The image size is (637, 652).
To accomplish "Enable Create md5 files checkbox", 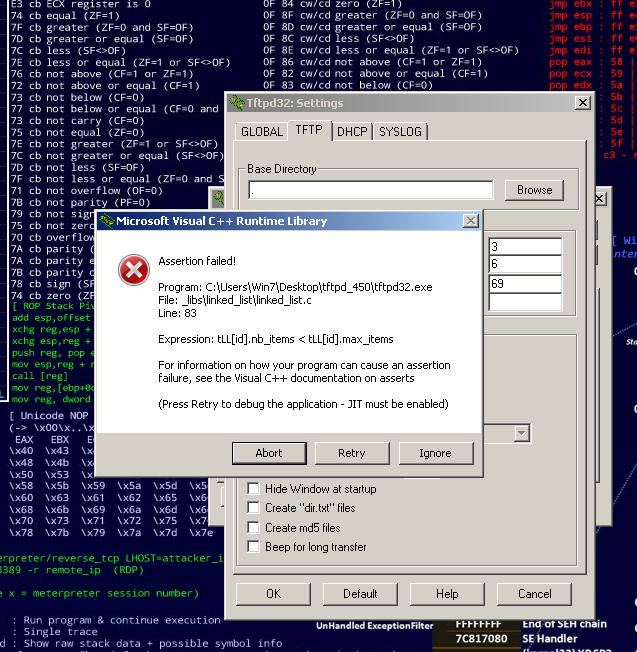I will coord(253,527).
